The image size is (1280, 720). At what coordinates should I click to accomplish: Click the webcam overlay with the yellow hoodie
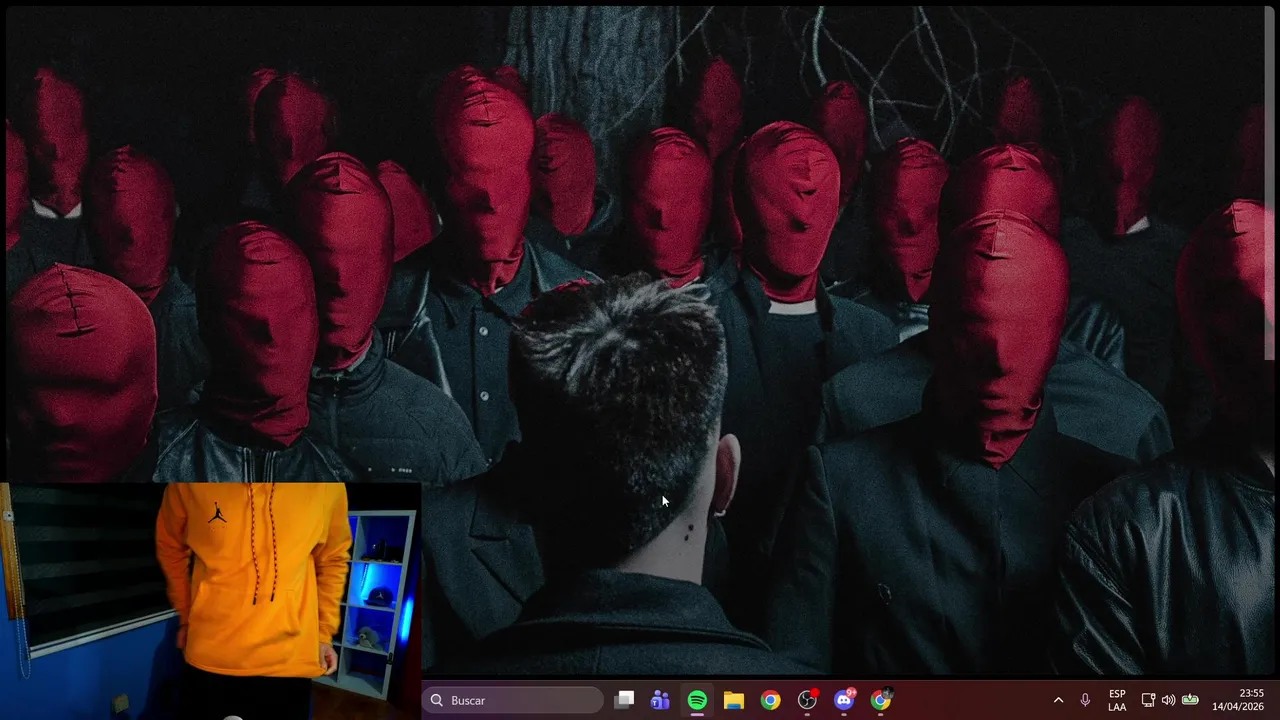point(210,601)
